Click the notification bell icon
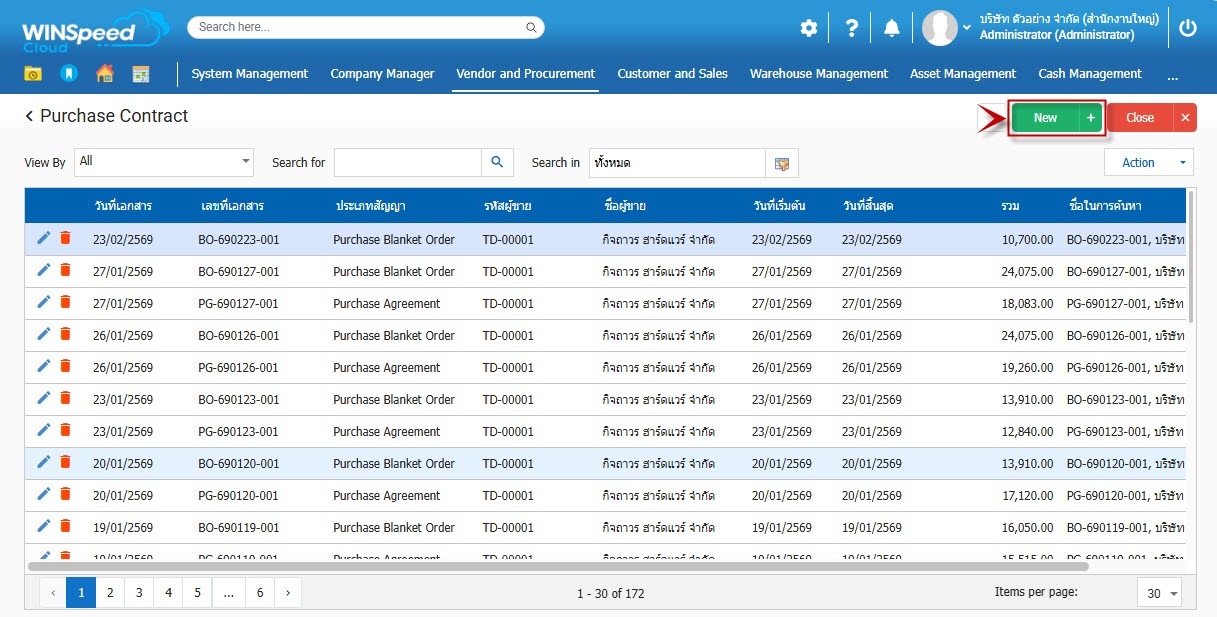 (x=891, y=28)
